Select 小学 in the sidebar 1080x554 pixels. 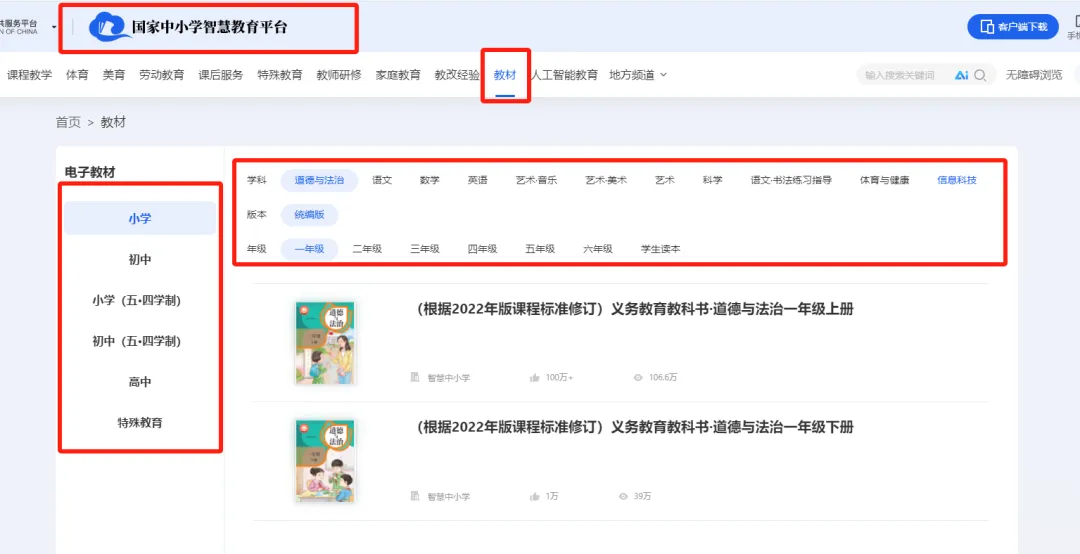click(x=140, y=218)
